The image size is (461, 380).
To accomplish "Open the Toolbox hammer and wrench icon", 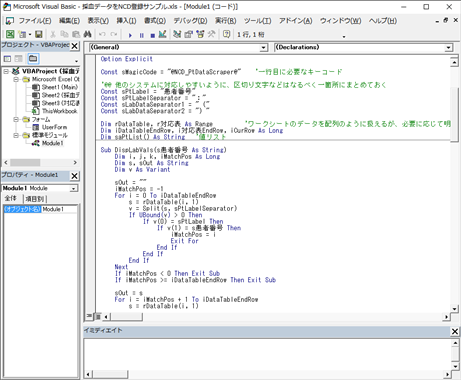I will (211, 34).
